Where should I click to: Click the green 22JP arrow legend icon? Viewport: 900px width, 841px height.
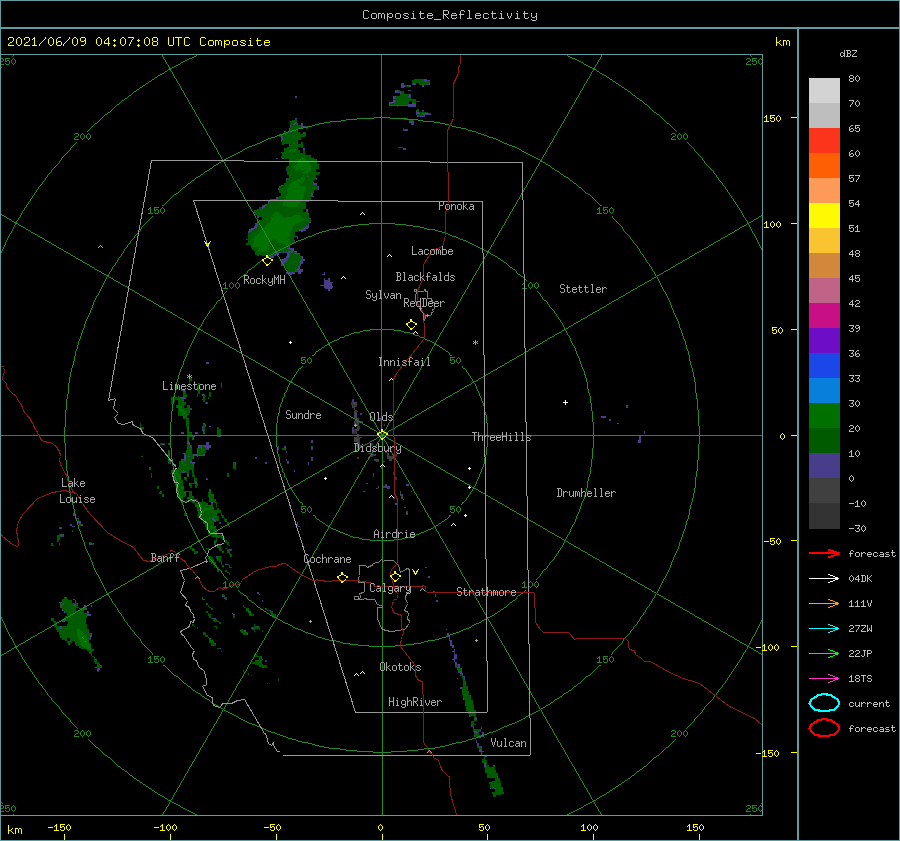point(824,653)
